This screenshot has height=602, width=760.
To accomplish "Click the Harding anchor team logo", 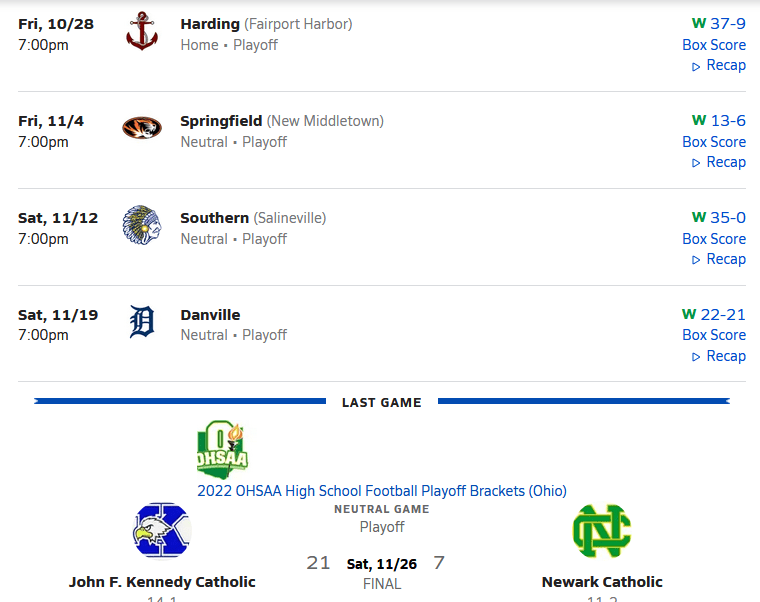I will pos(142,31).
